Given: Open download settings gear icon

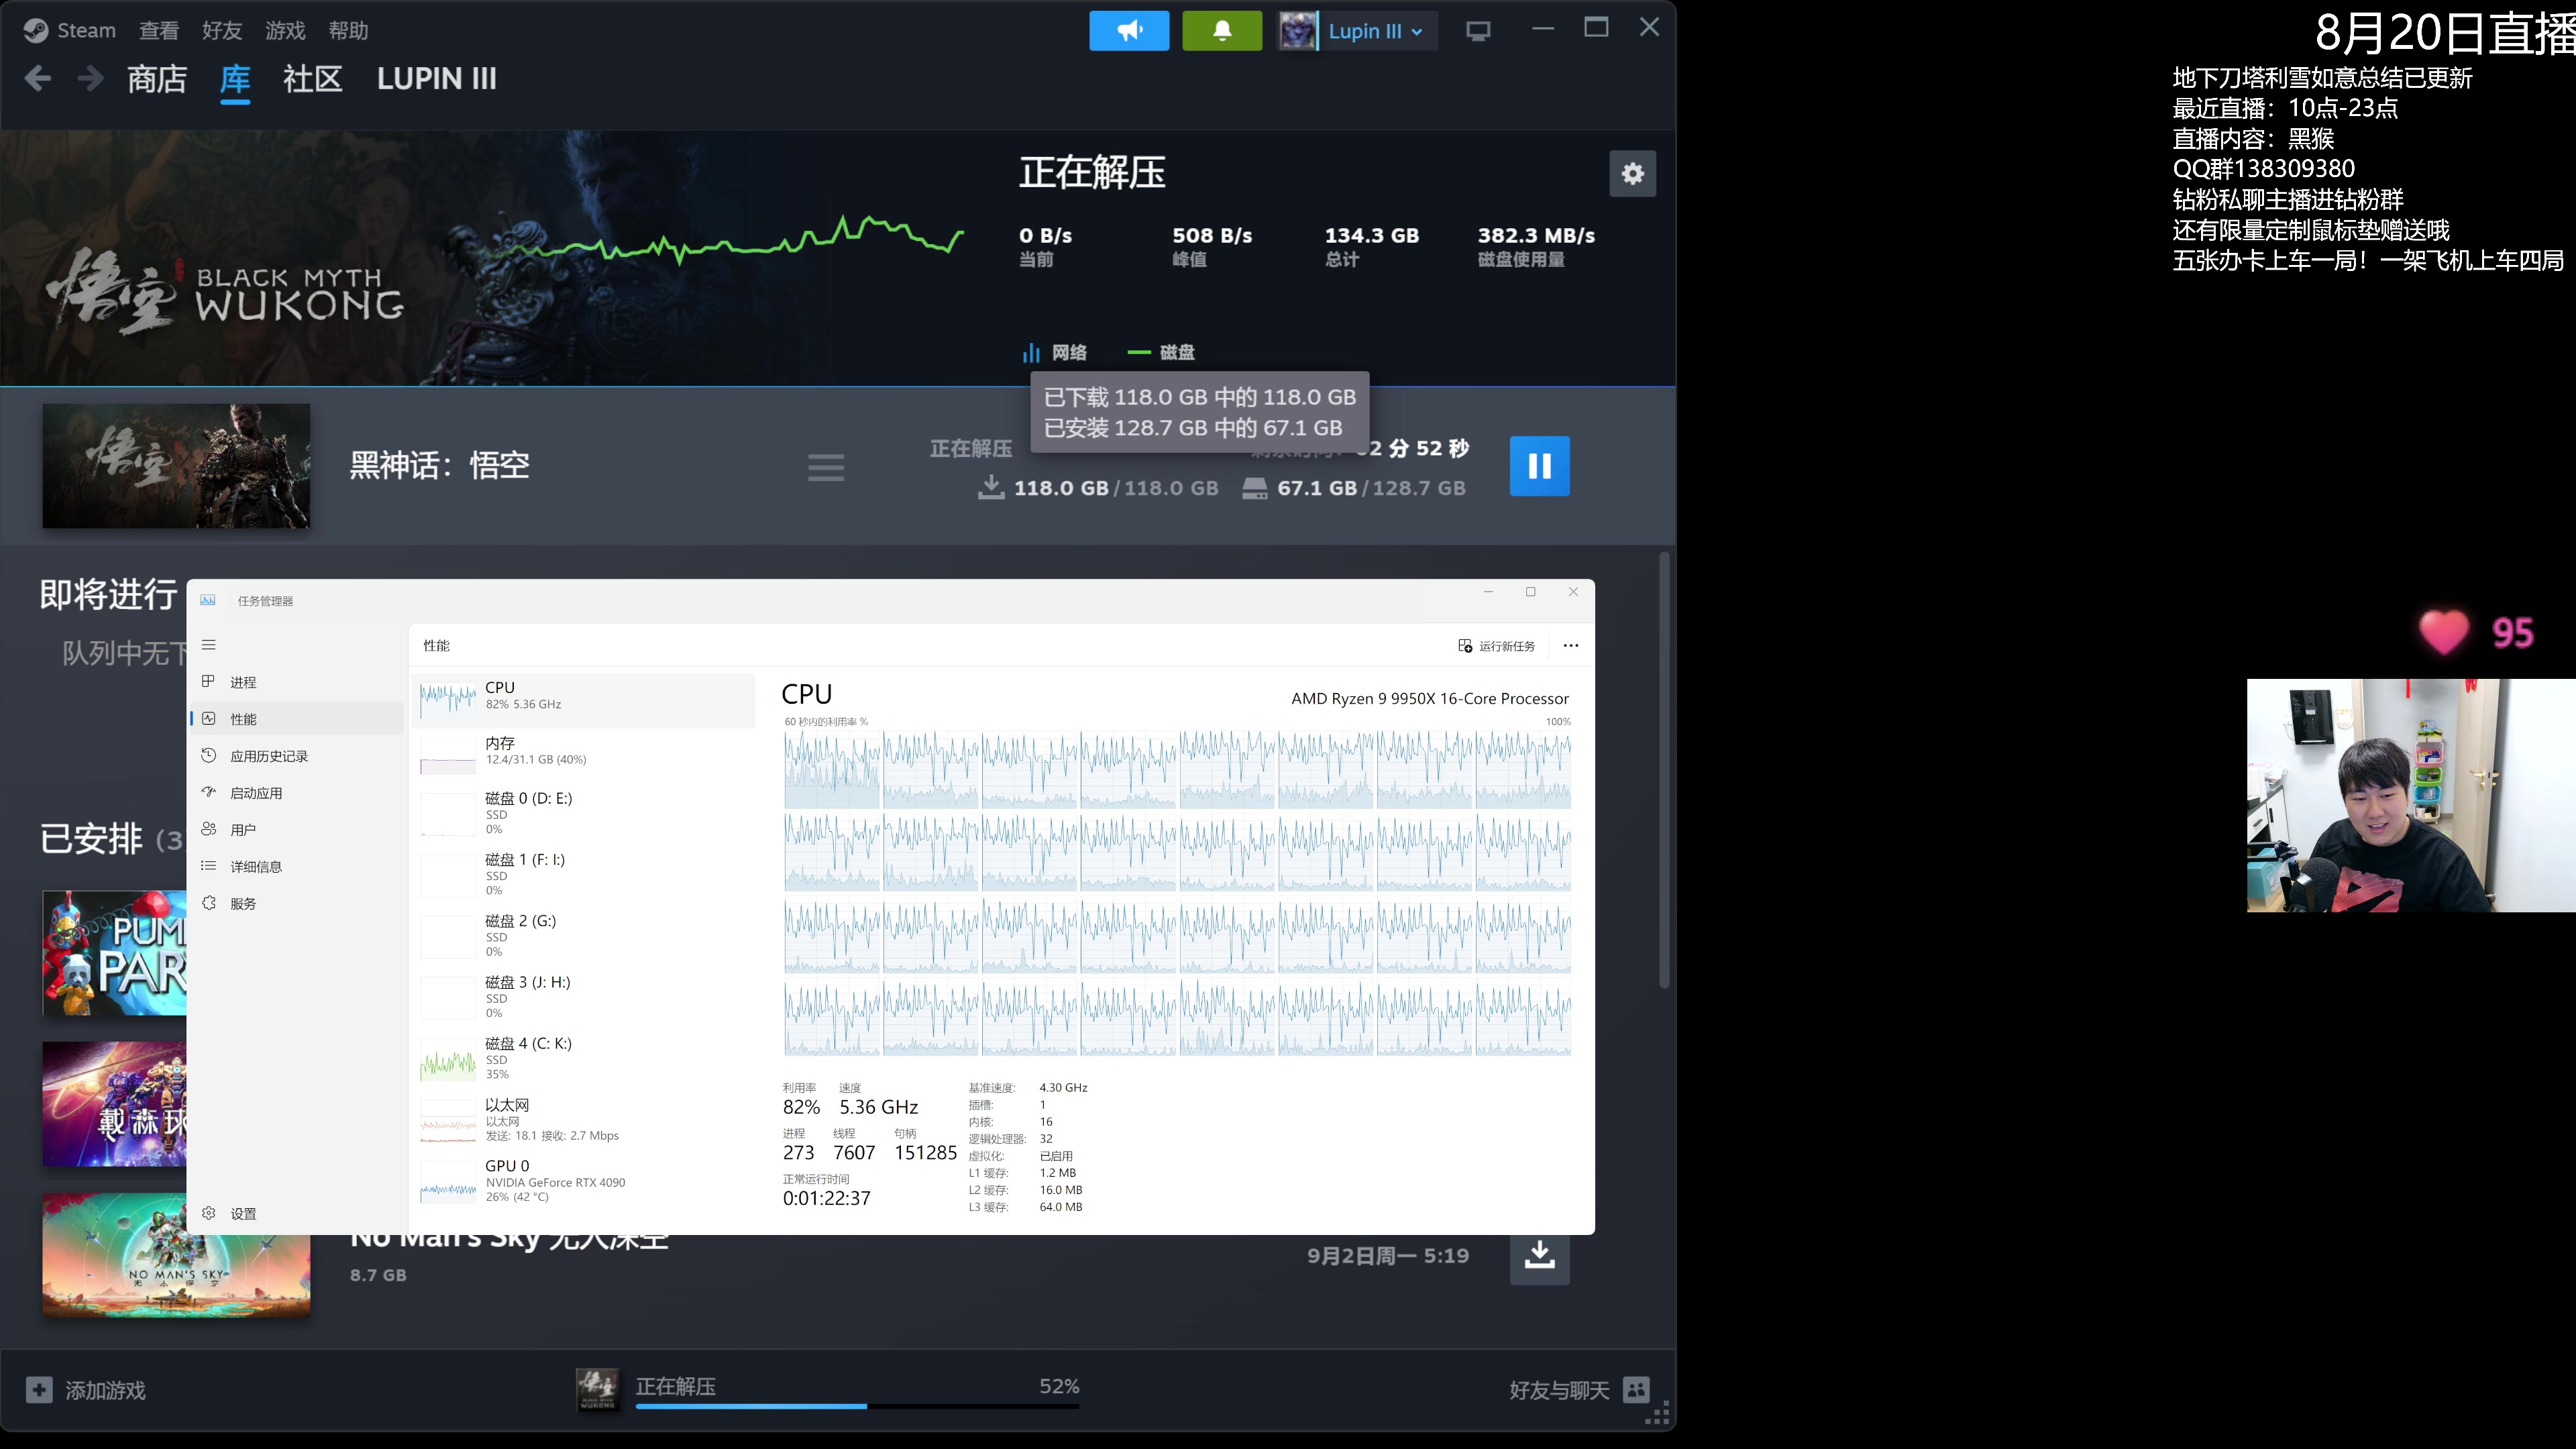Looking at the screenshot, I should click(x=1632, y=174).
